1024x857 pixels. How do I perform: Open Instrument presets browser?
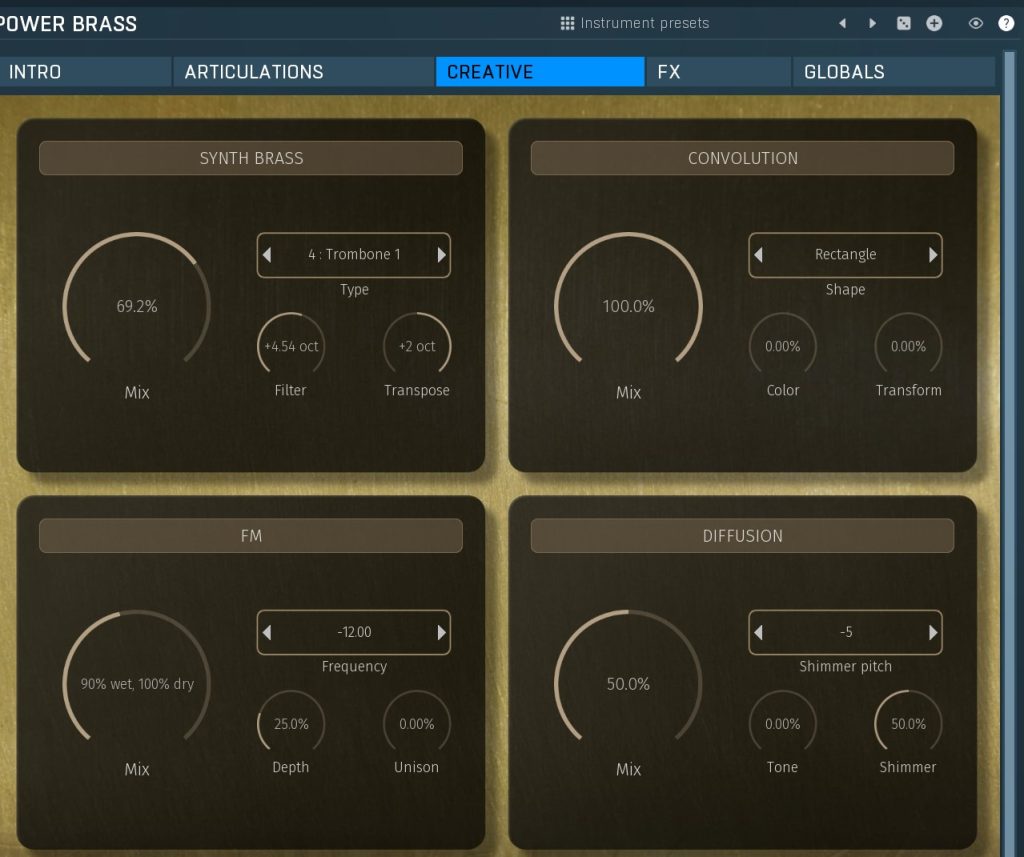click(x=635, y=23)
